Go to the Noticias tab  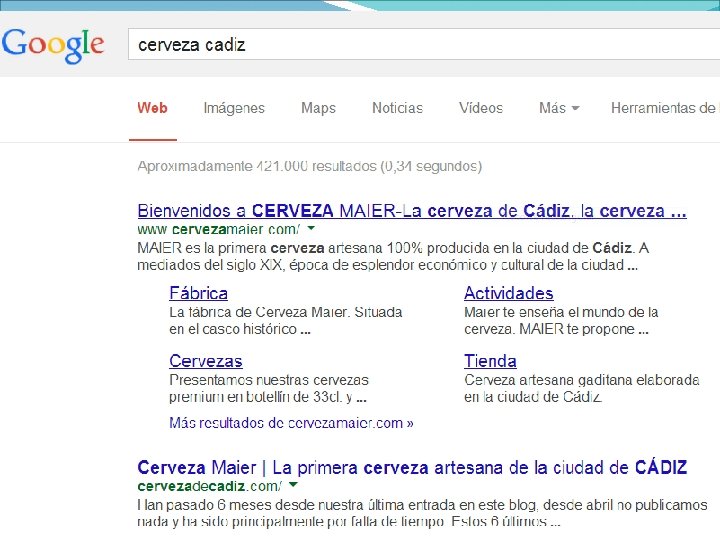(x=397, y=108)
